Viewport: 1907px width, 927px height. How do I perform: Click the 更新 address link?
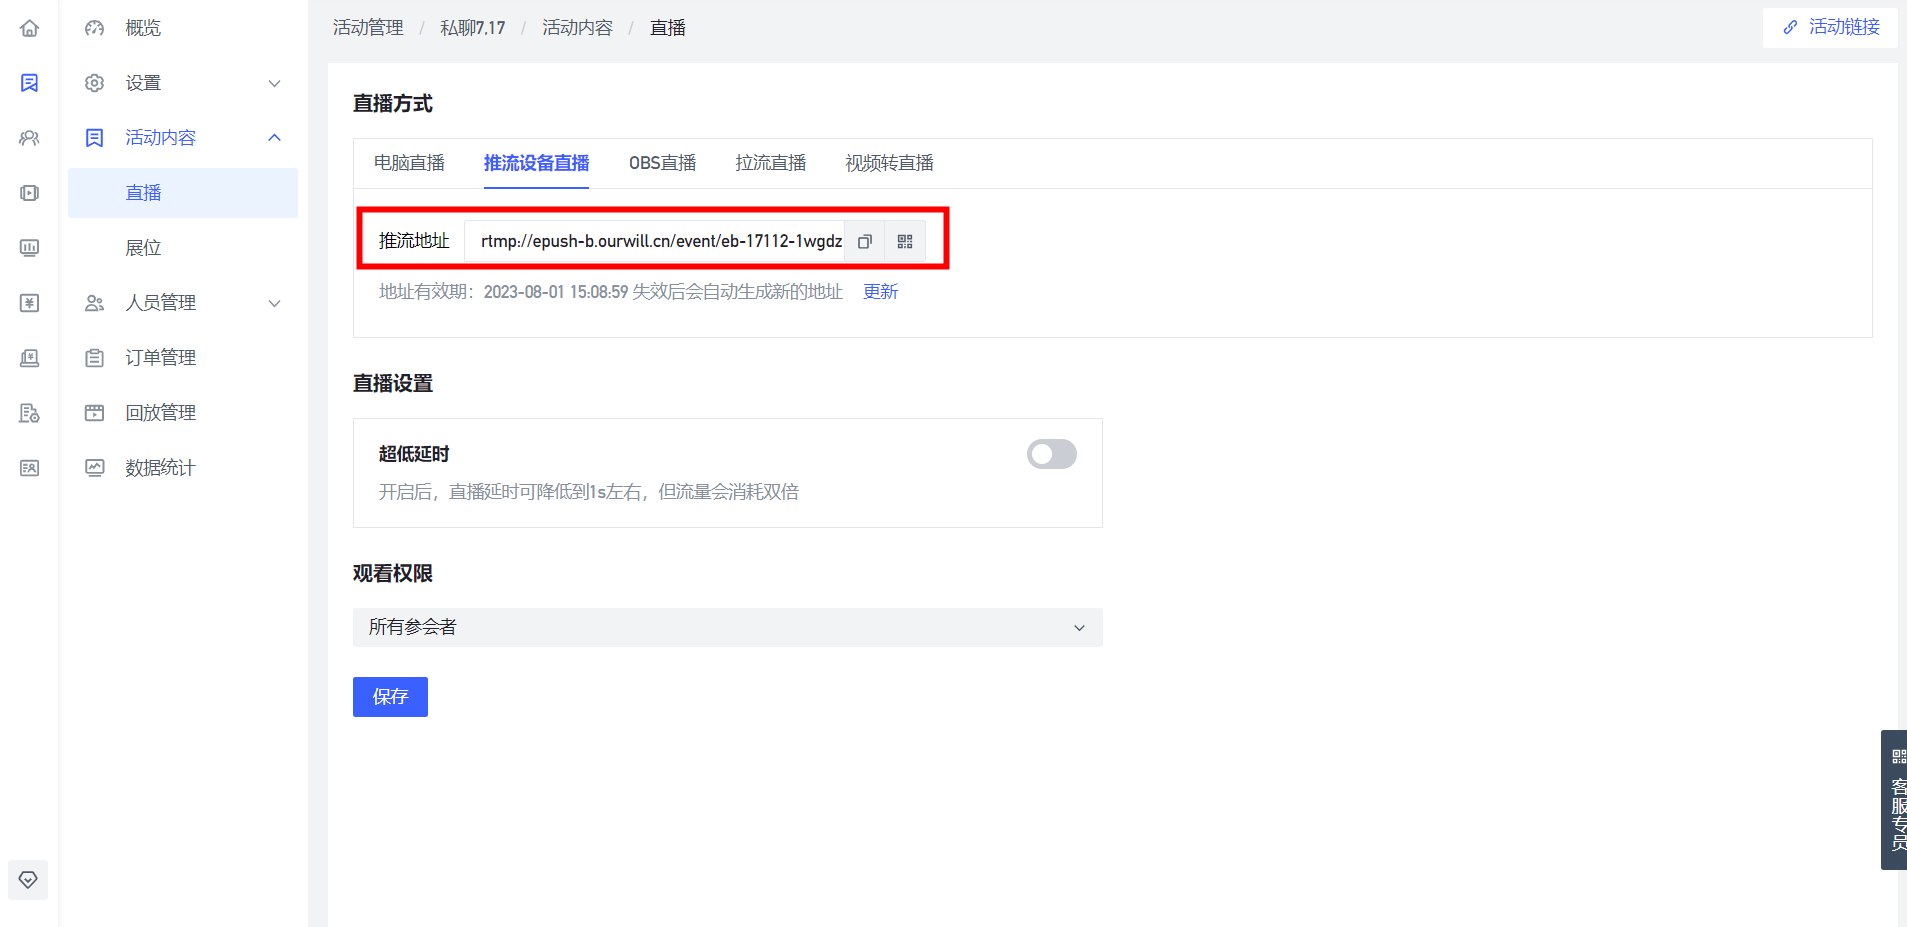tap(880, 292)
